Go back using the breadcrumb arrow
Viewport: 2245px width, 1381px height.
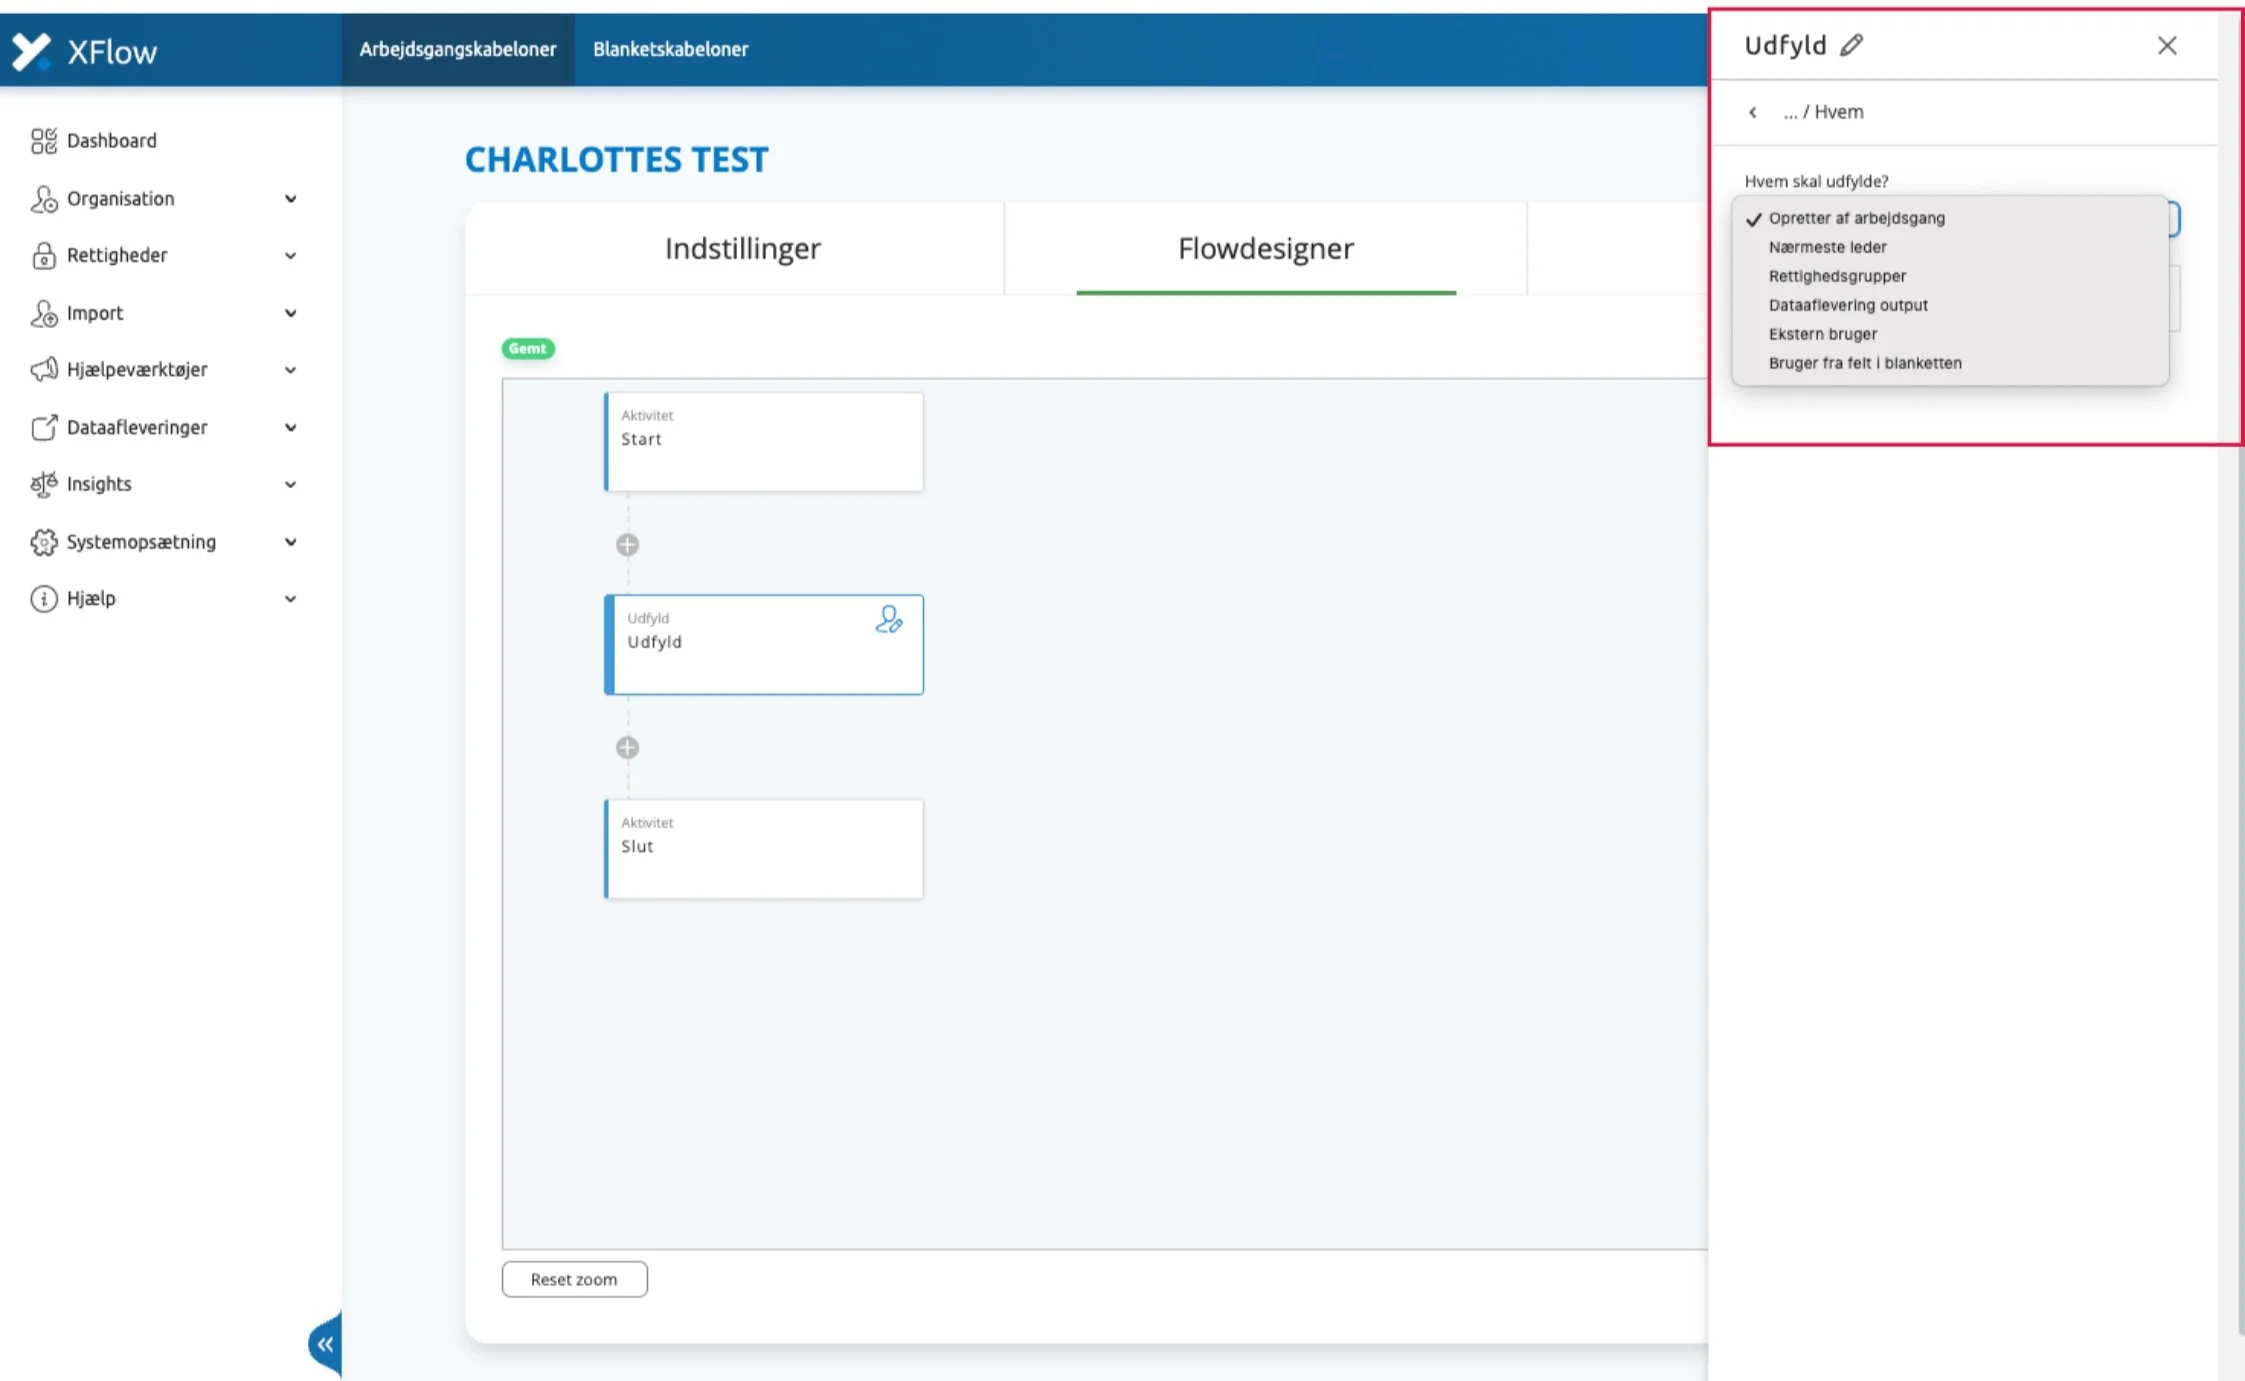[1752, 113]
